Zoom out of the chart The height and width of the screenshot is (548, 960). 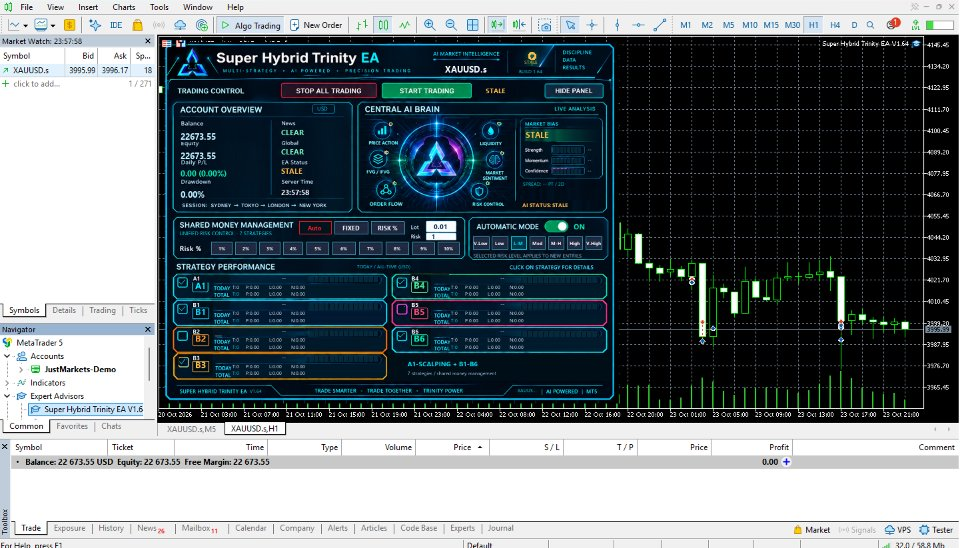[451, 25]
